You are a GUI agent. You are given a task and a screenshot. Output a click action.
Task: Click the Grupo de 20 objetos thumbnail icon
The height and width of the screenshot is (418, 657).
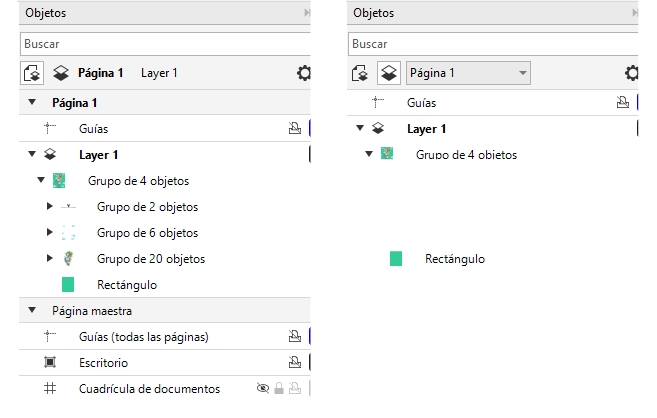coord(68,258)
